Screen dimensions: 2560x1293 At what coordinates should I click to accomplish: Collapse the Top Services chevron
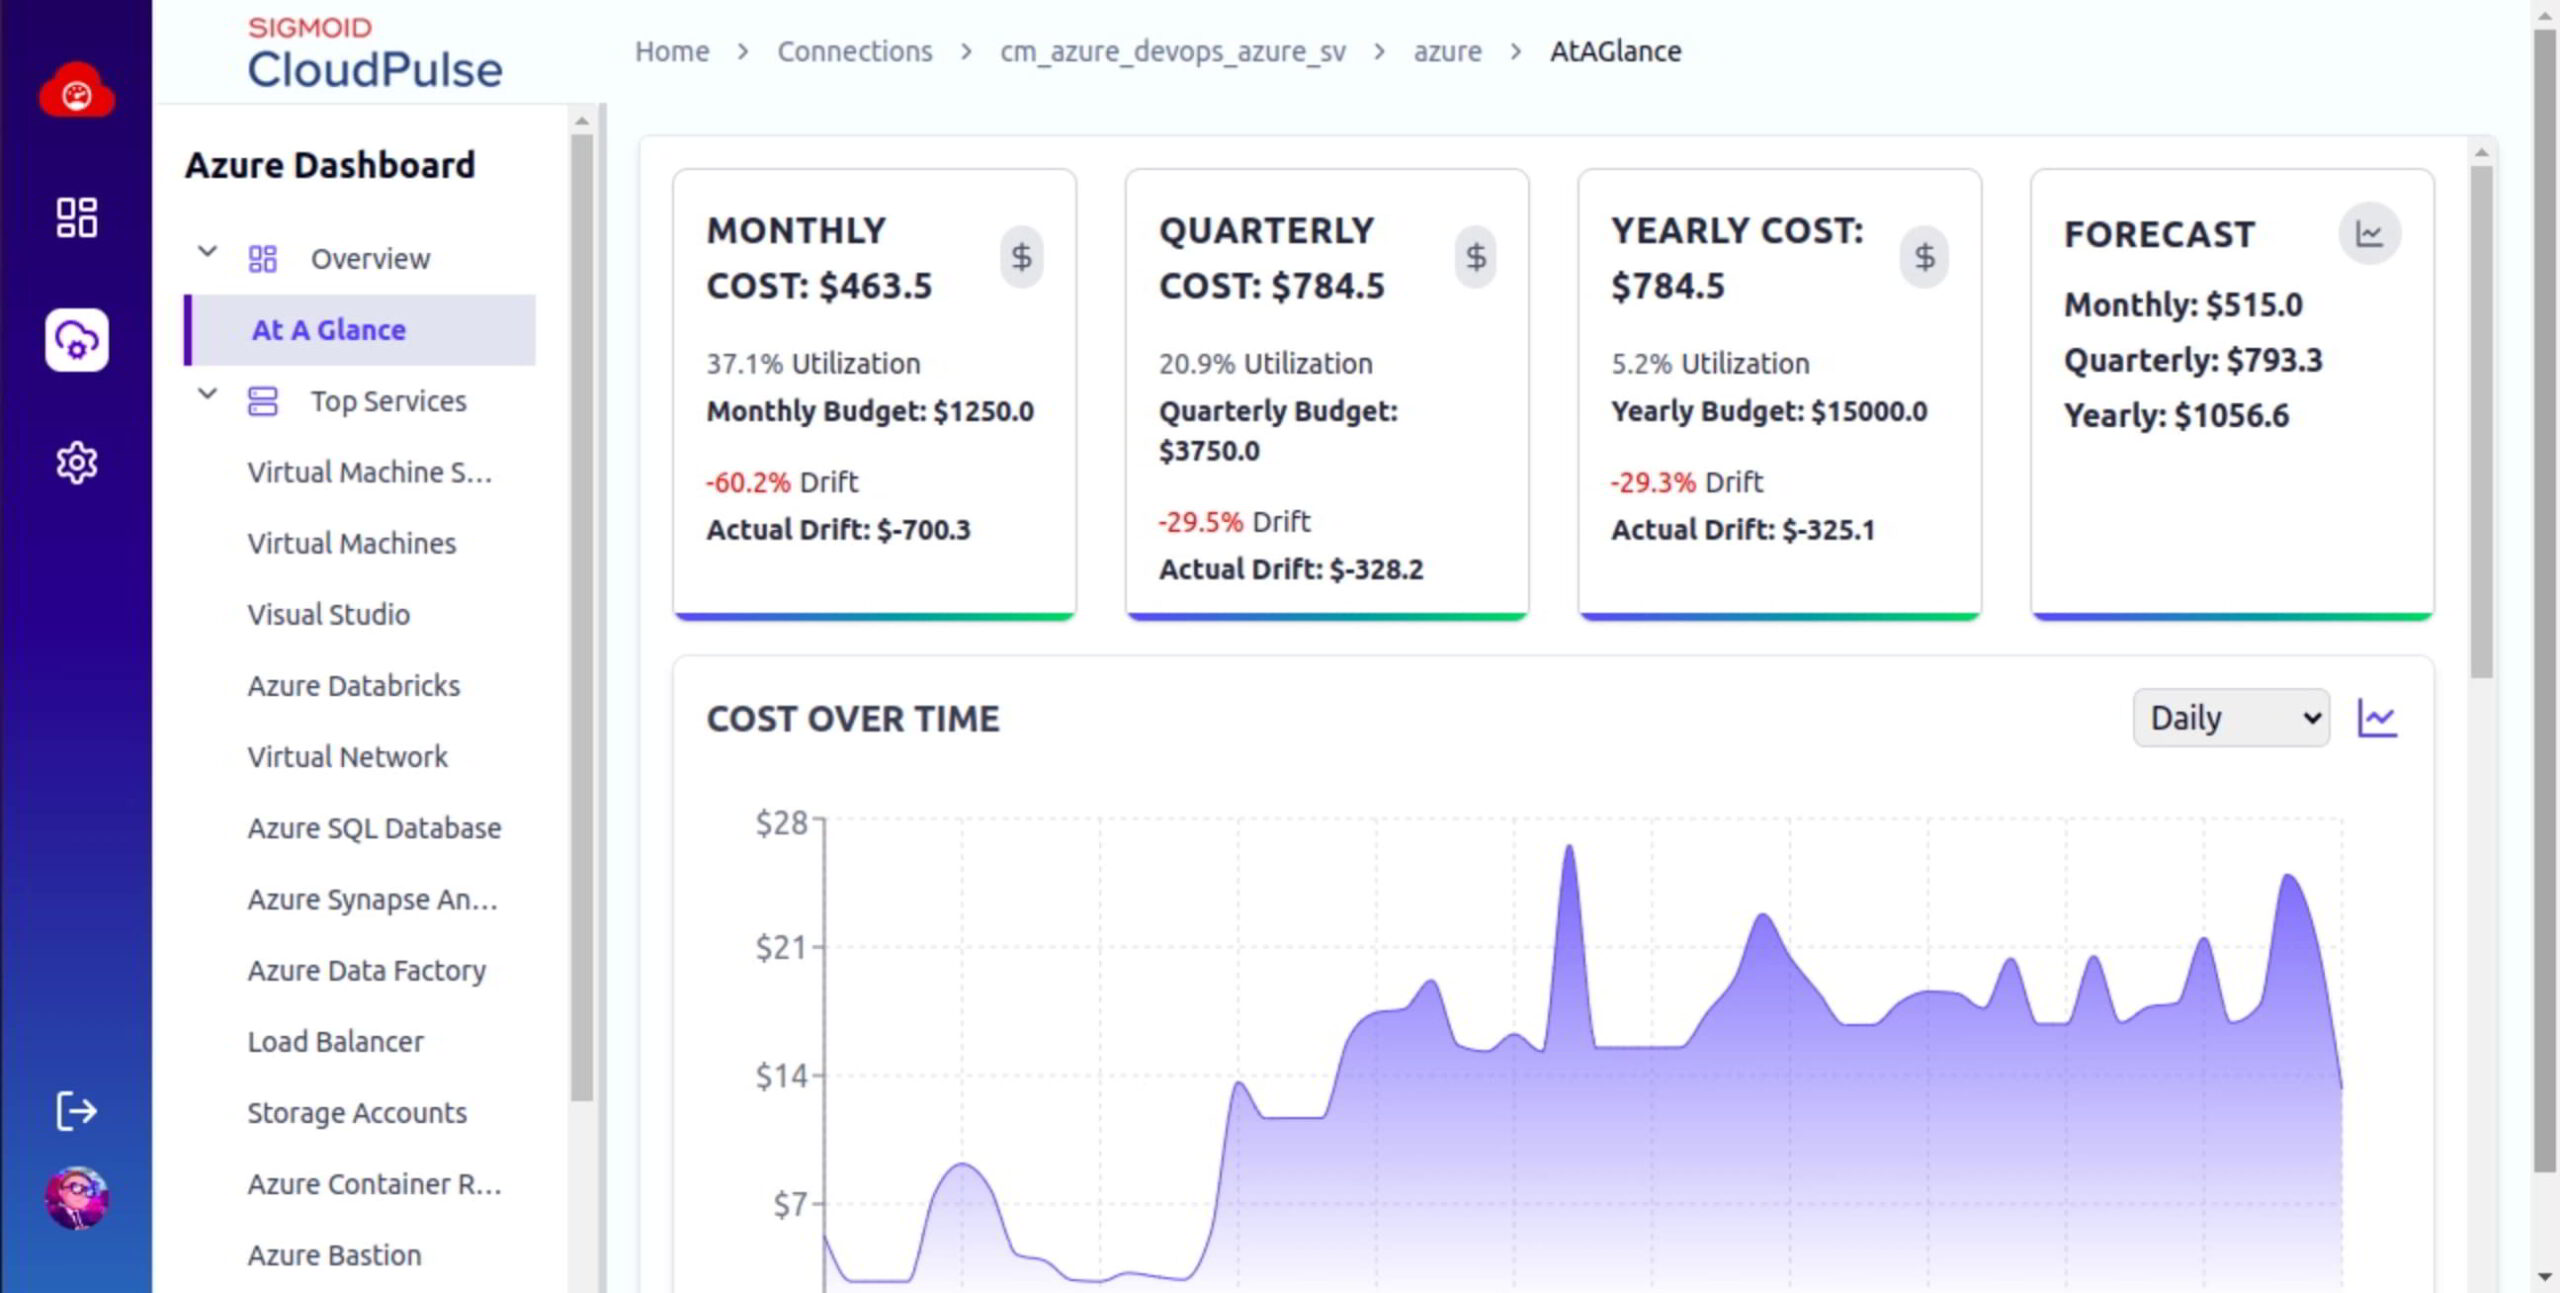tap(207, 394)
